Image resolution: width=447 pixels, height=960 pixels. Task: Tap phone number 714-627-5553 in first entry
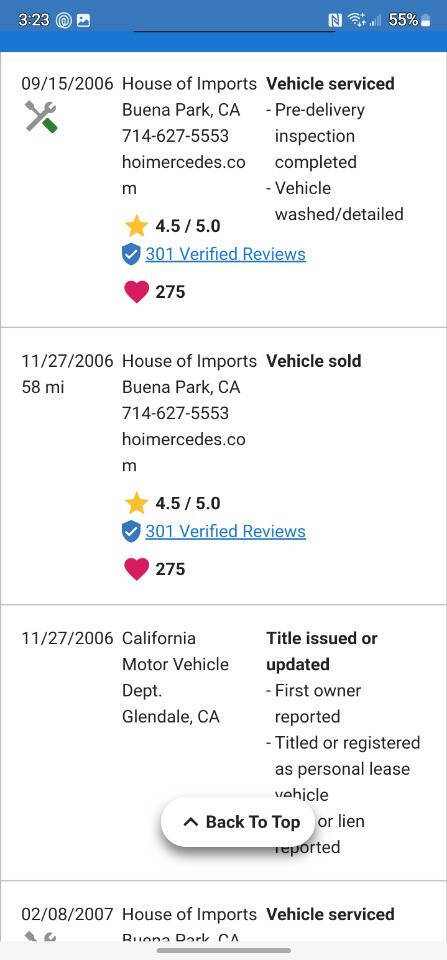(x=175, y=136)
